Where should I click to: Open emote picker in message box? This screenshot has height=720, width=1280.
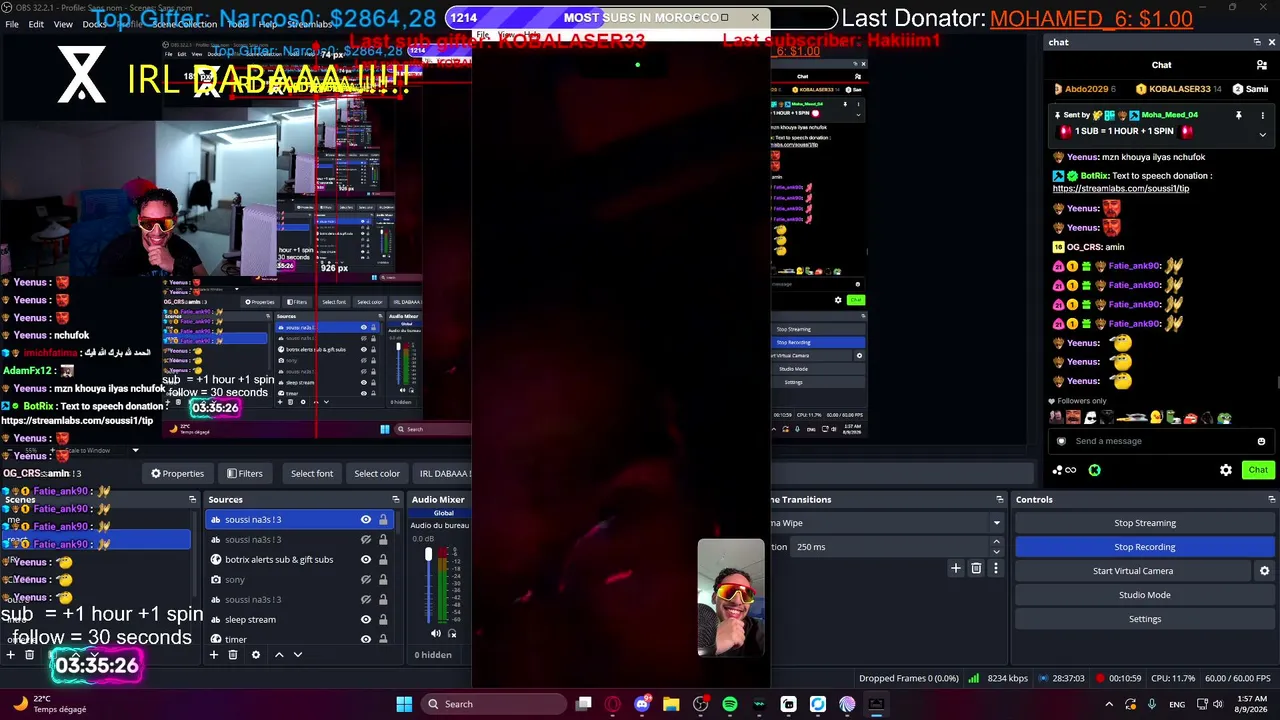point(1261,441)
